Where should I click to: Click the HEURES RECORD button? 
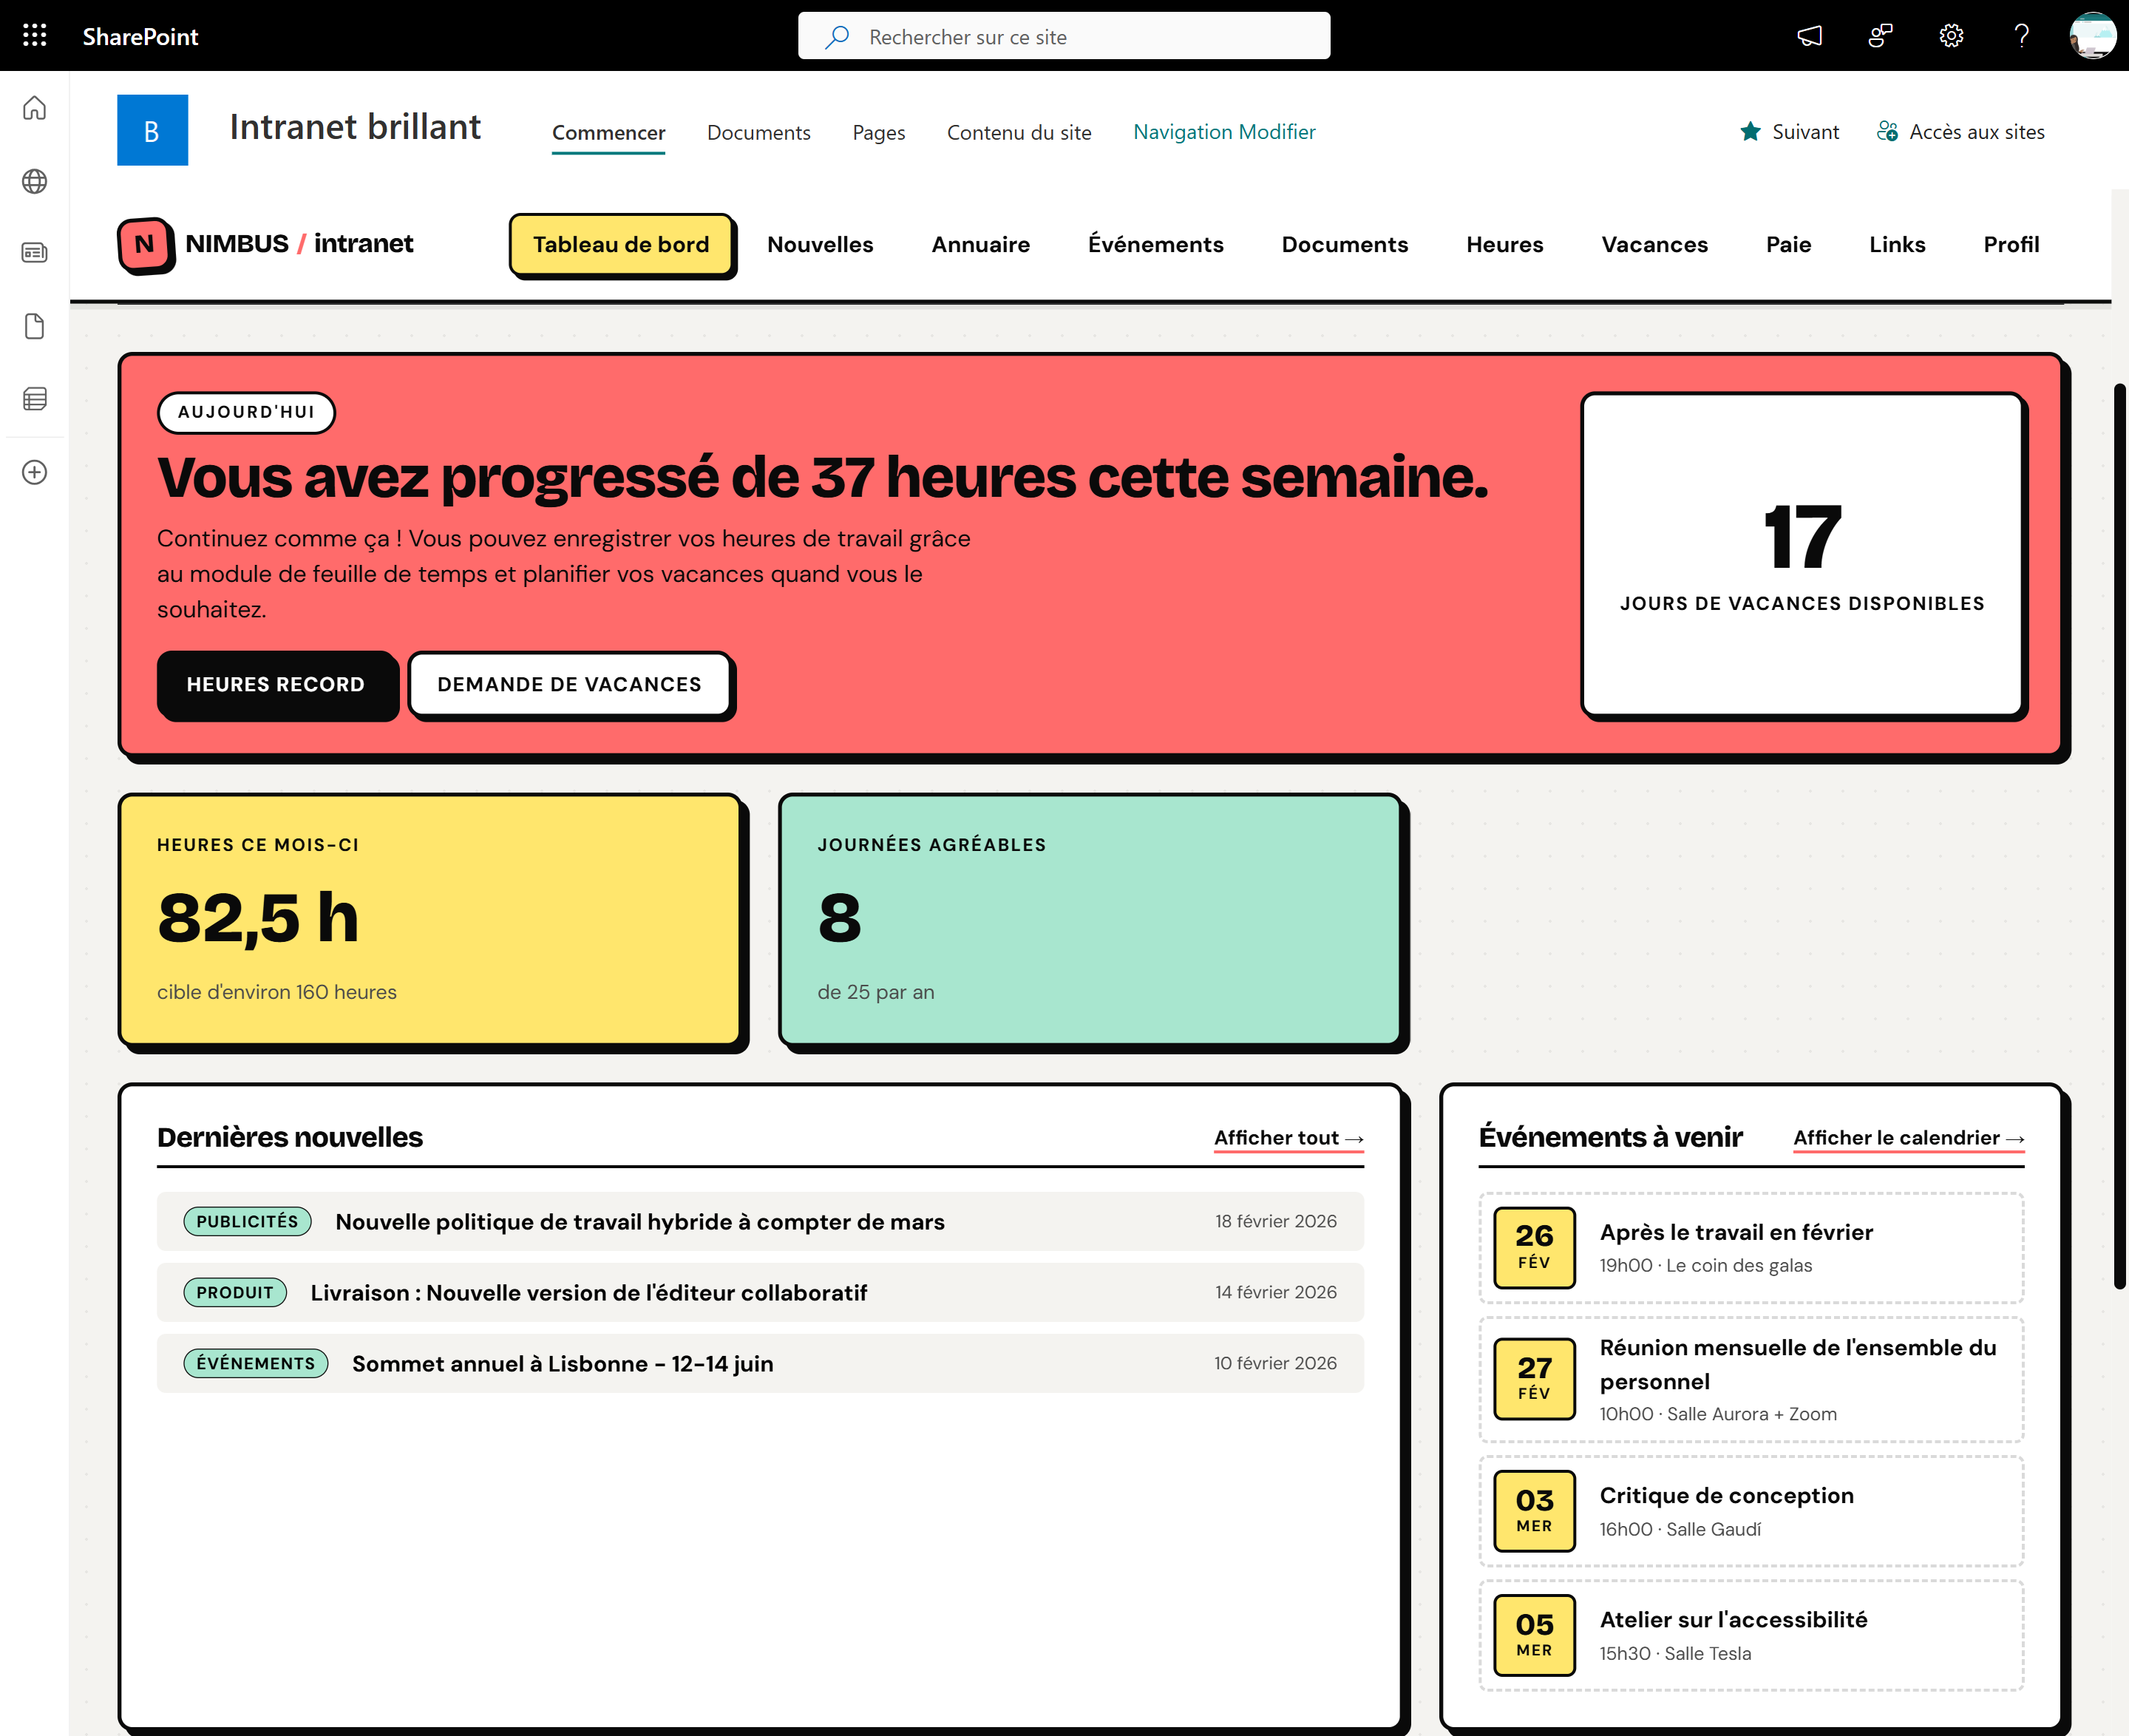click(x=276, y=684)
